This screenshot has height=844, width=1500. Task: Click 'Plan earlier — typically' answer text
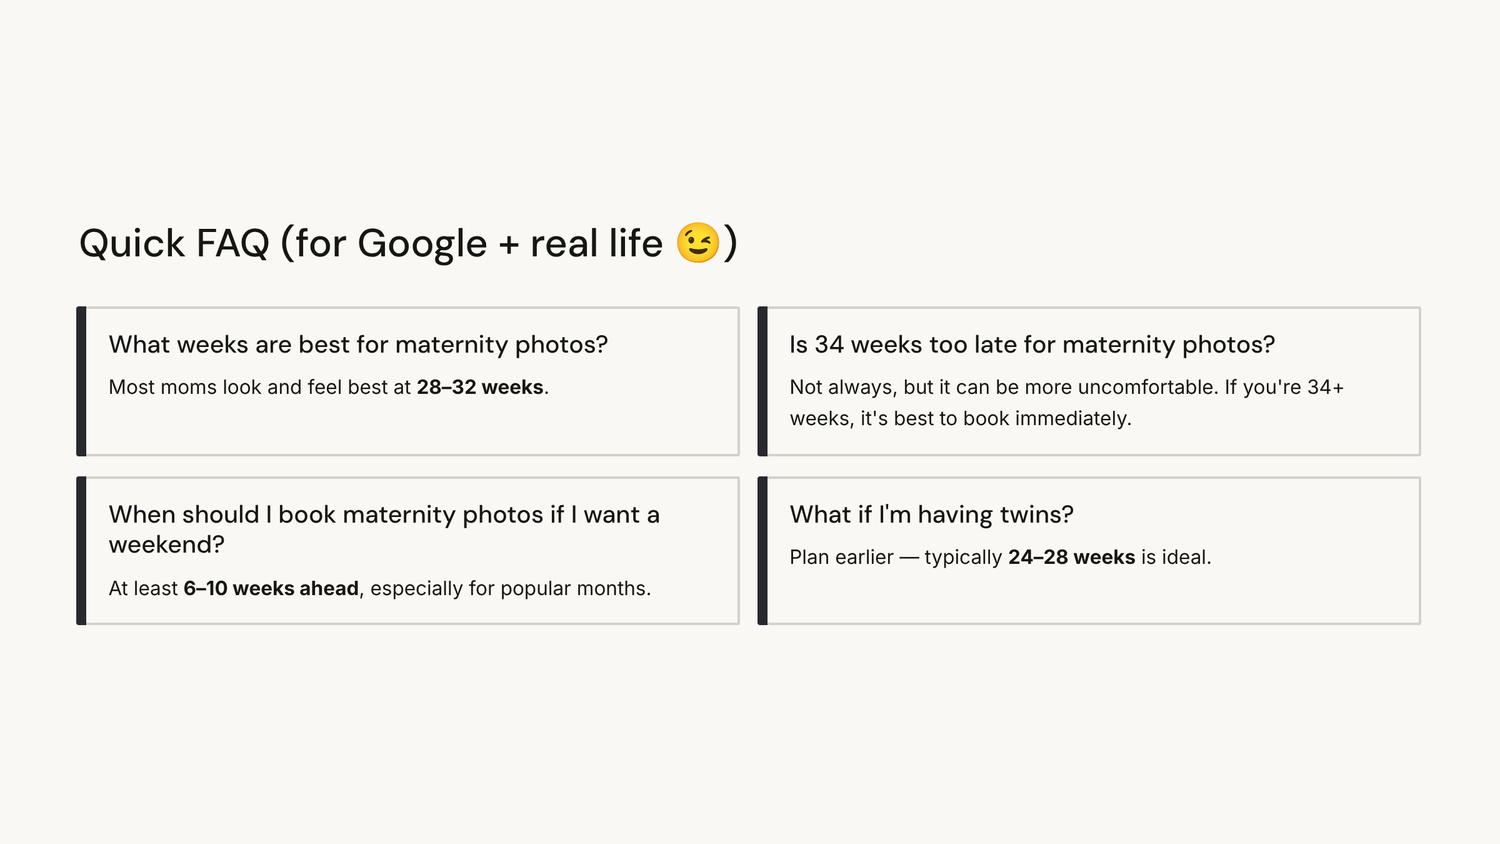[x=896, y=557]
